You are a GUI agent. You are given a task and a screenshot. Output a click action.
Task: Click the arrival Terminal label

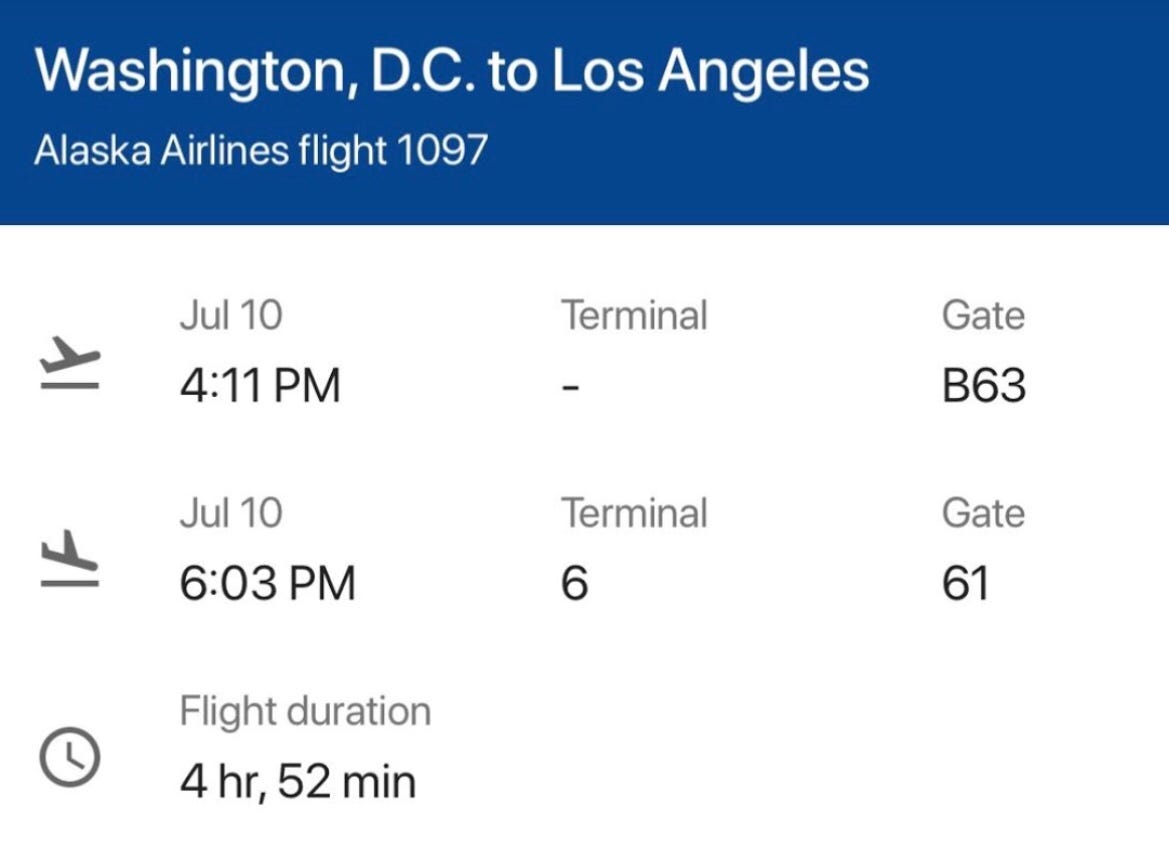pos(634,513)
